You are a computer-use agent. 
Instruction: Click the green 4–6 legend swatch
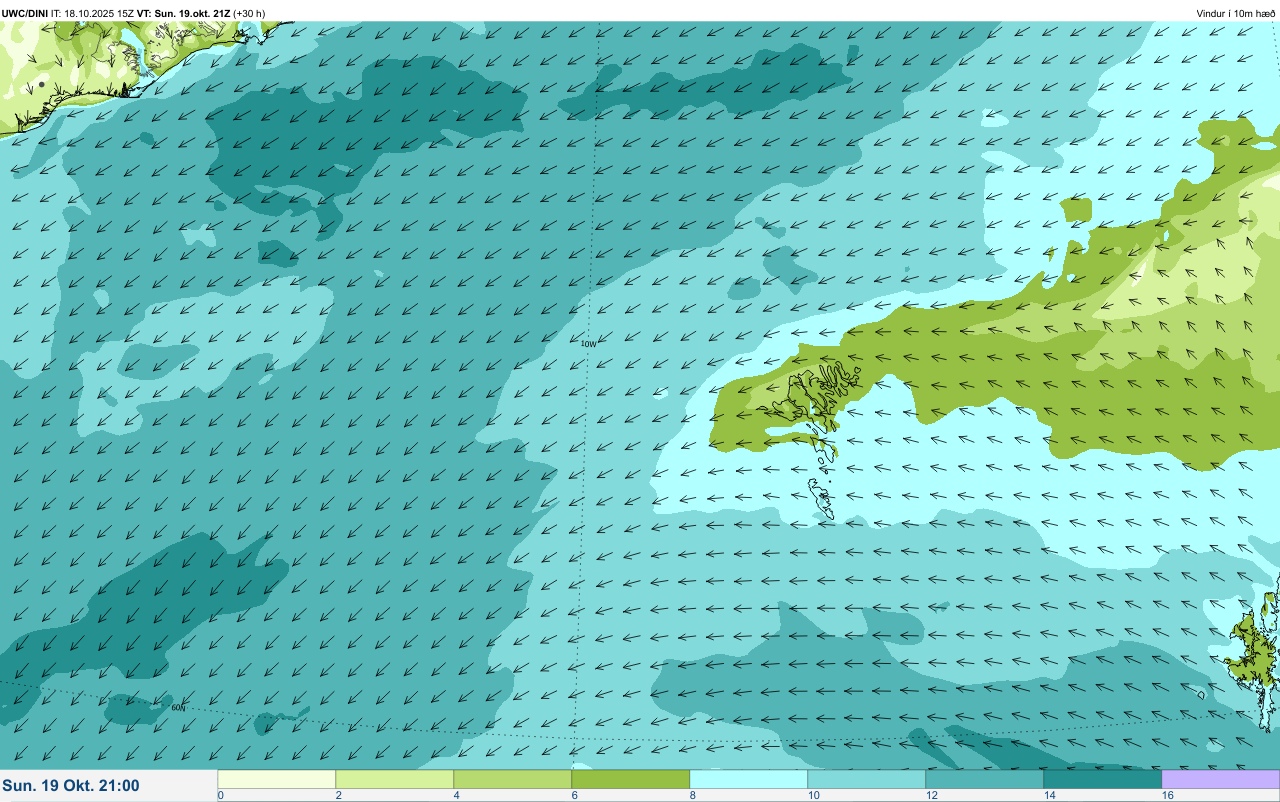[x=513, y=779]
